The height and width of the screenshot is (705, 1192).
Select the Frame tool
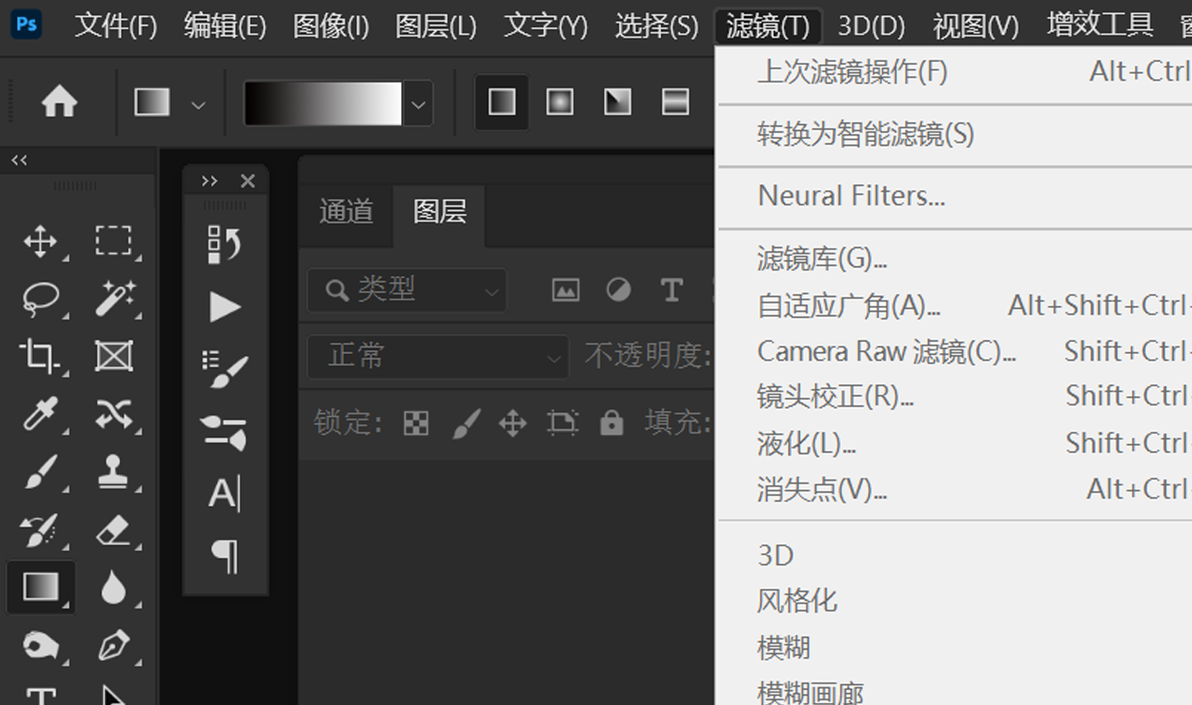[114, 356]
